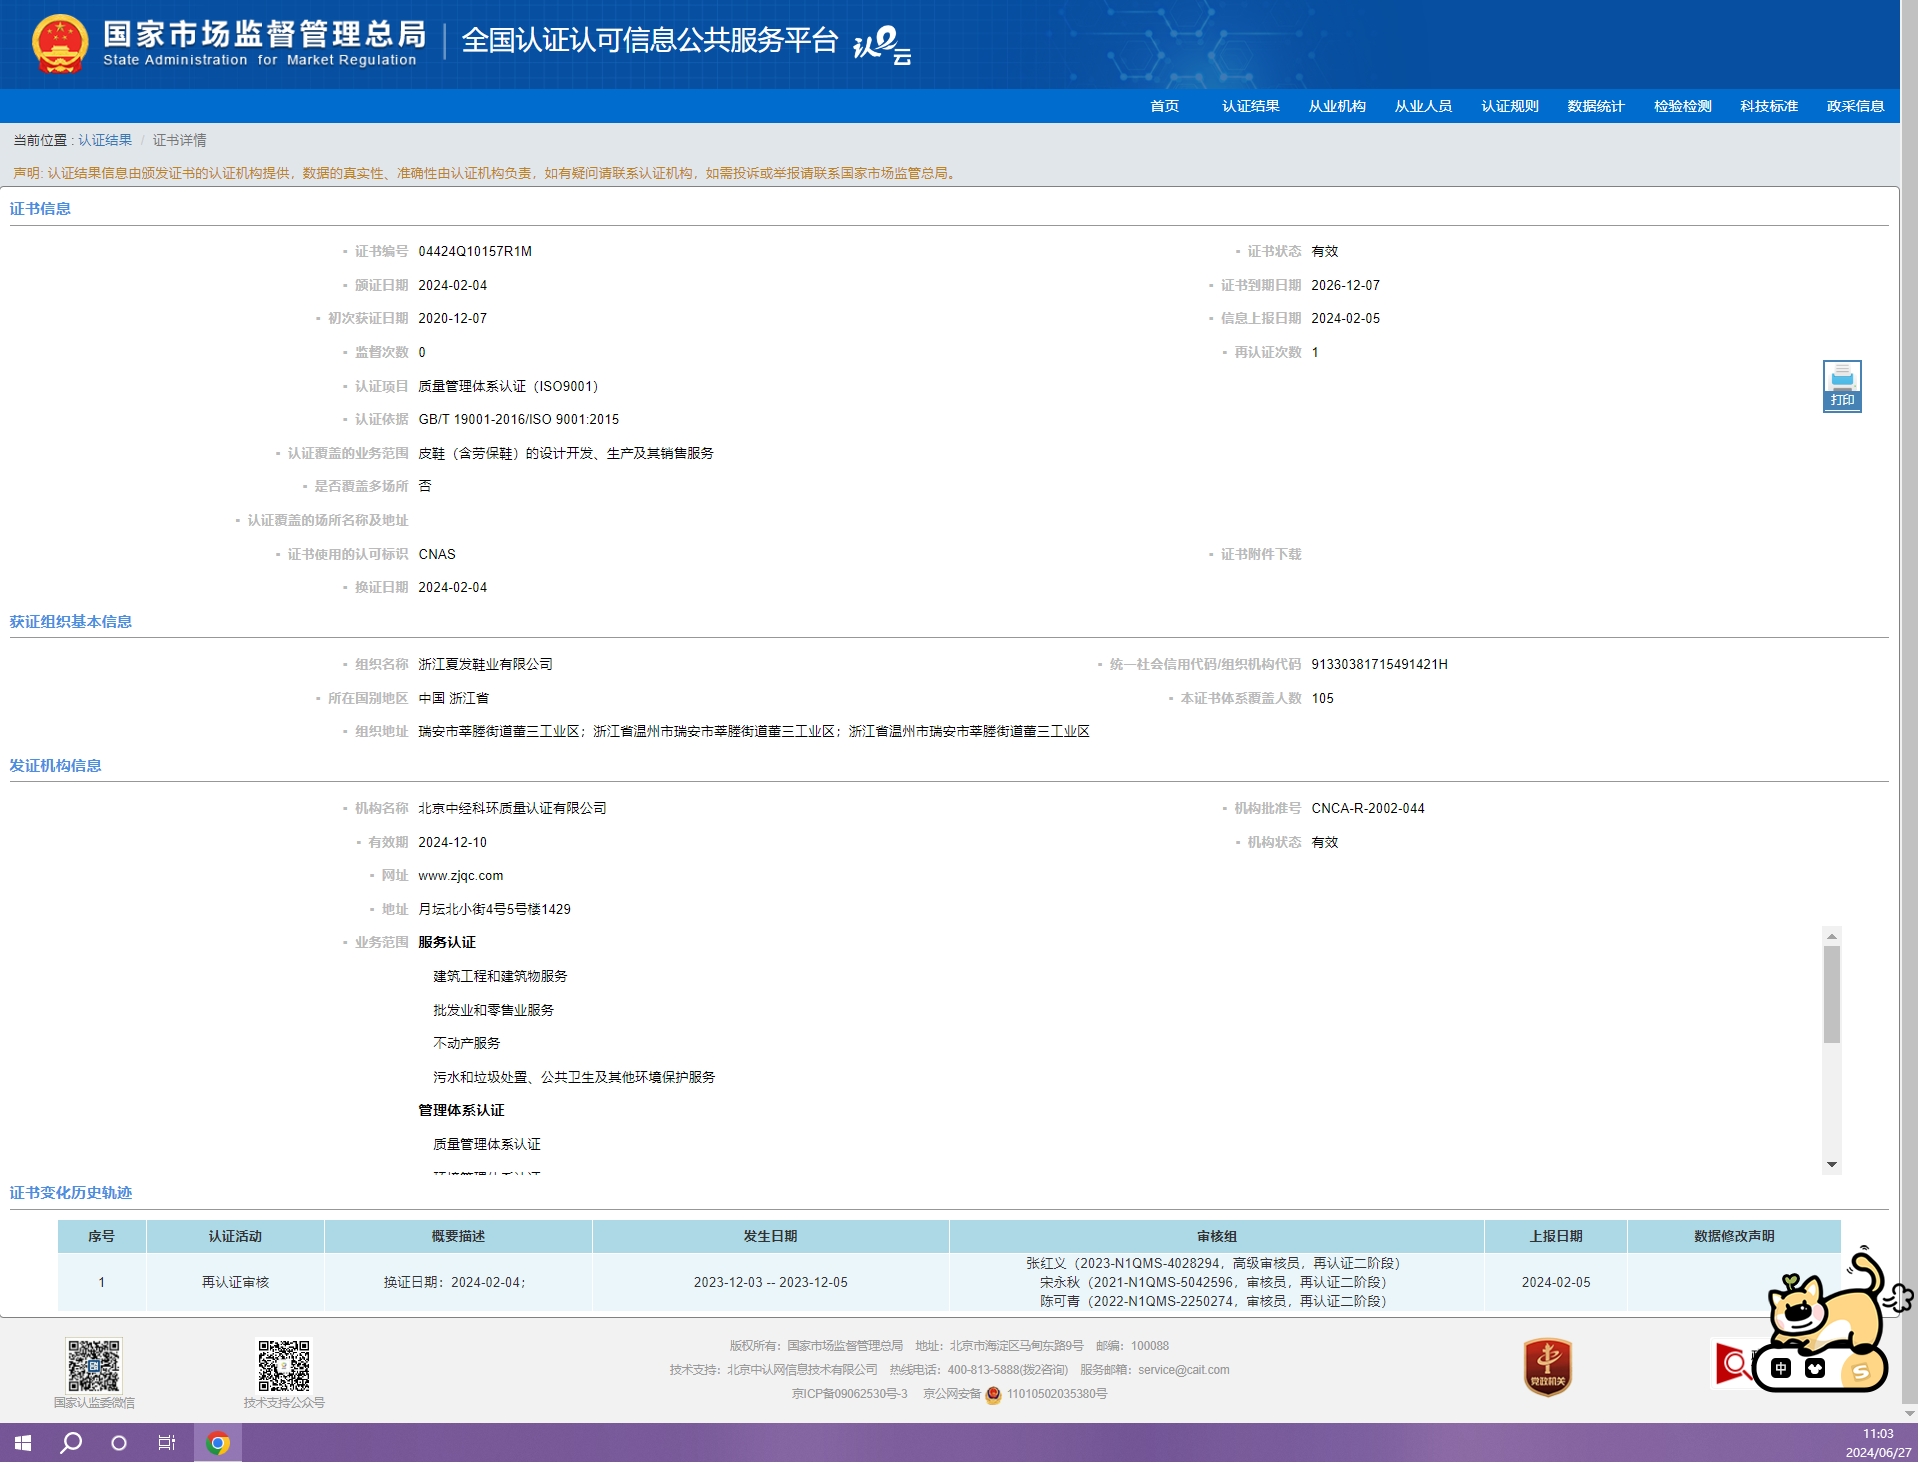The width and height of the screenshot is (1918, 1462).
Task: Open the Windows Start menu
Action: [23, 1443]
